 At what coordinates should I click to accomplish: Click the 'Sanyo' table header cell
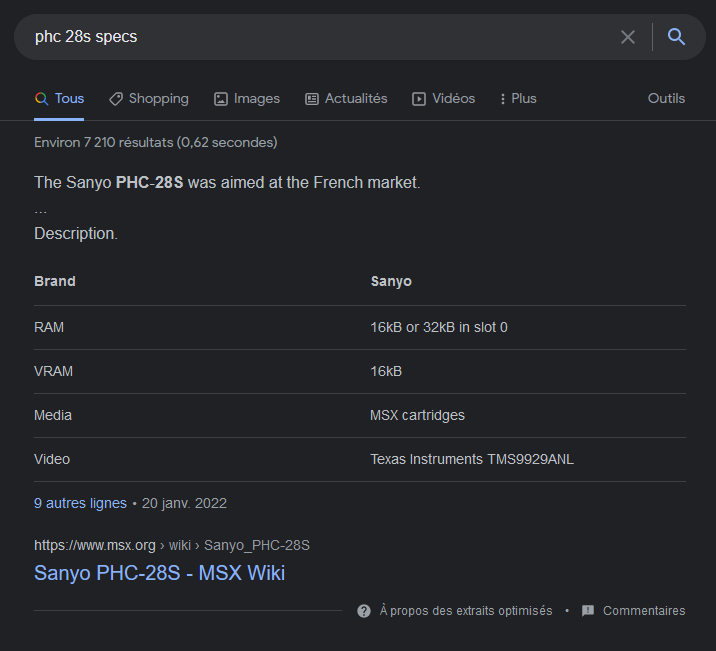pos(391,281)
